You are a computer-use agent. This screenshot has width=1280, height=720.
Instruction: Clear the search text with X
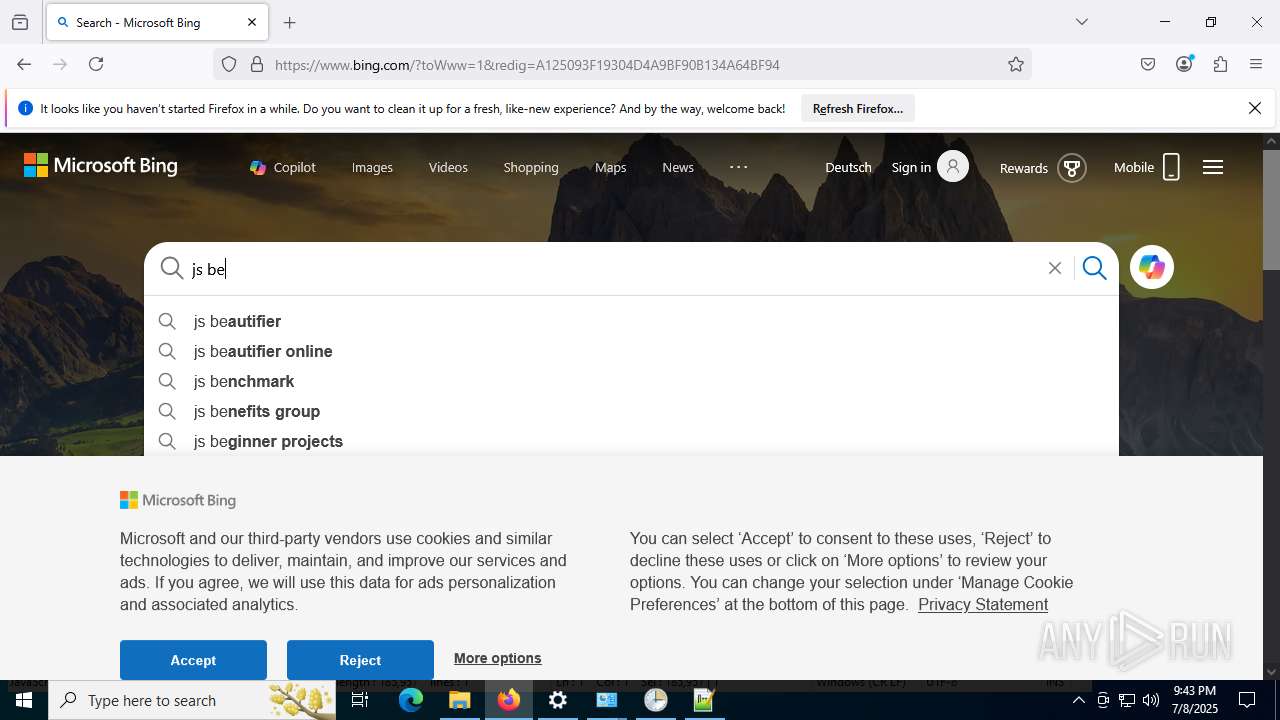[x=1054, y=268]
